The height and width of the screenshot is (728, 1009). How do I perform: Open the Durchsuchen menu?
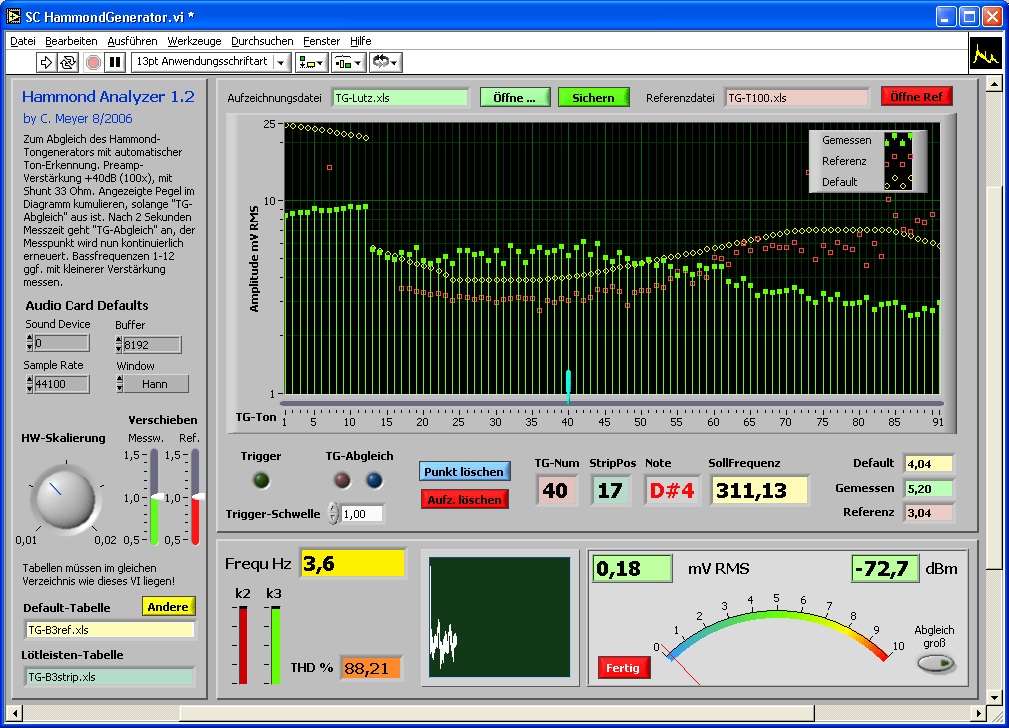click(x=262, y=41)
